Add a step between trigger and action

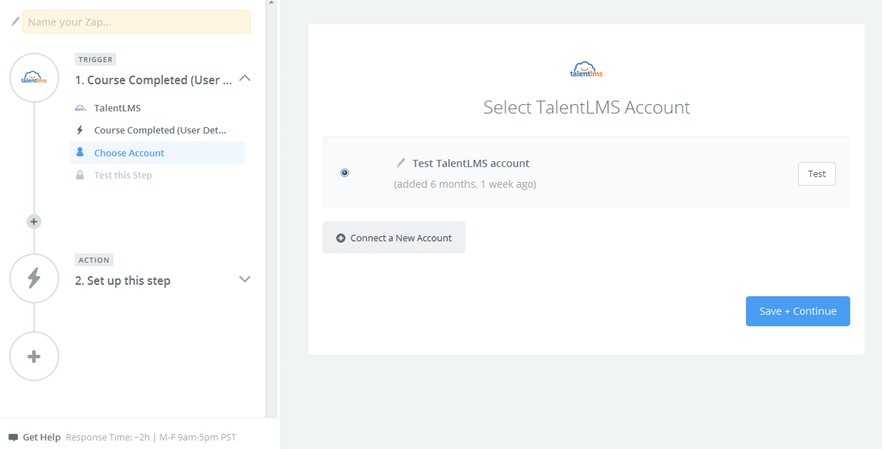coord(34,222)
